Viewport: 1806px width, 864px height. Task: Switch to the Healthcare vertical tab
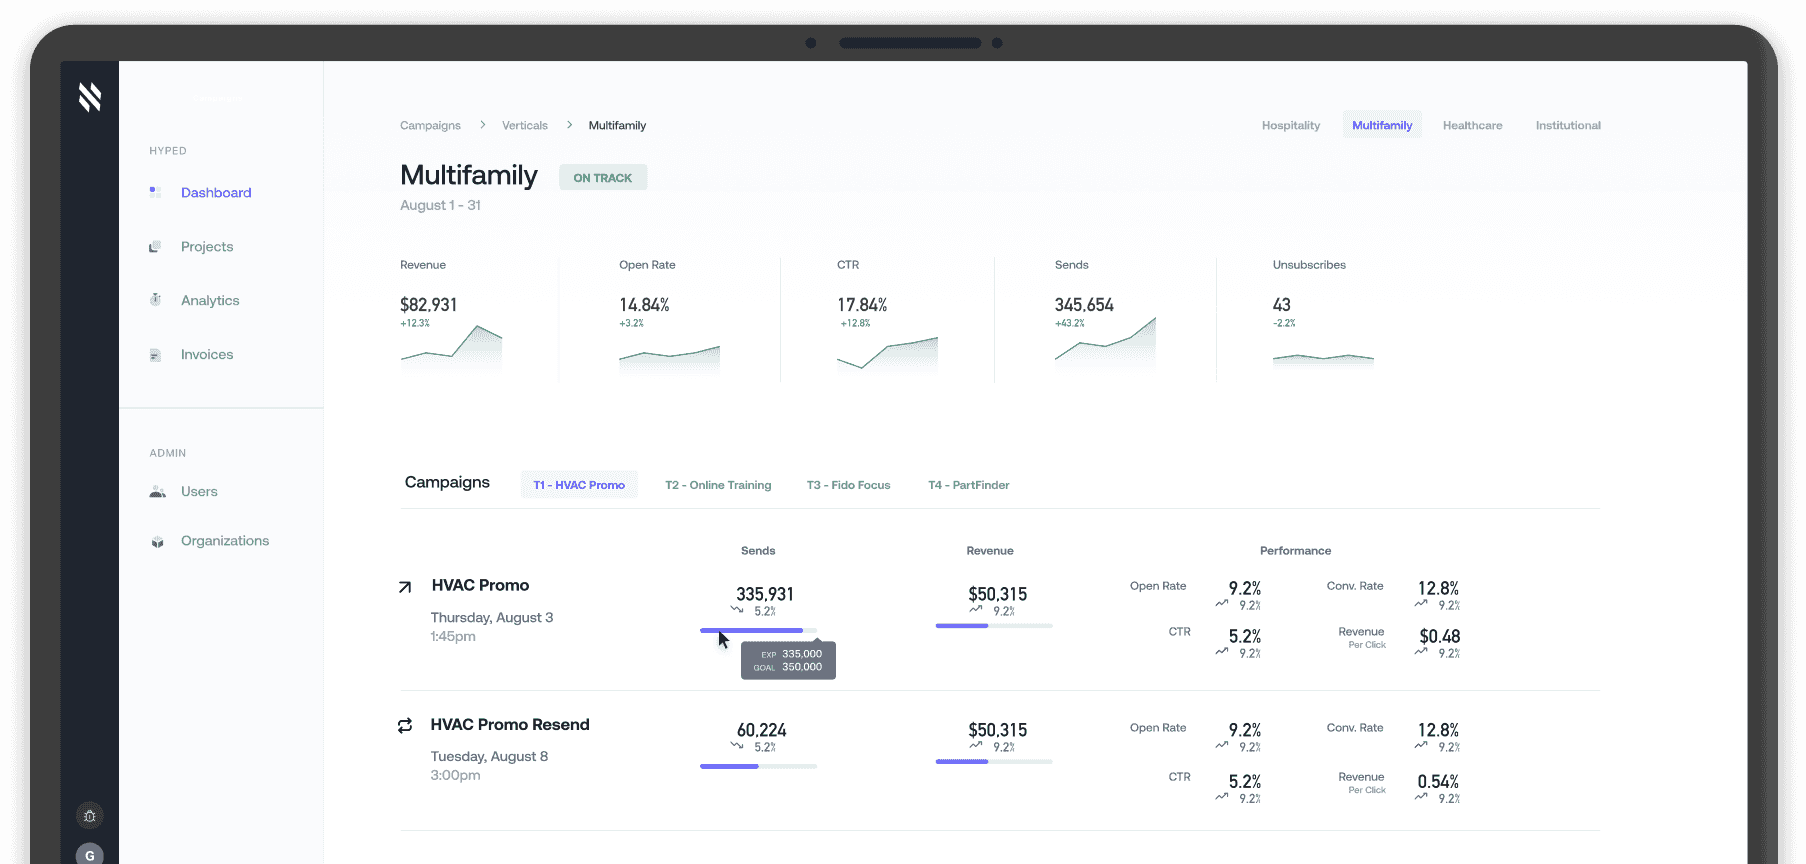1472,125
